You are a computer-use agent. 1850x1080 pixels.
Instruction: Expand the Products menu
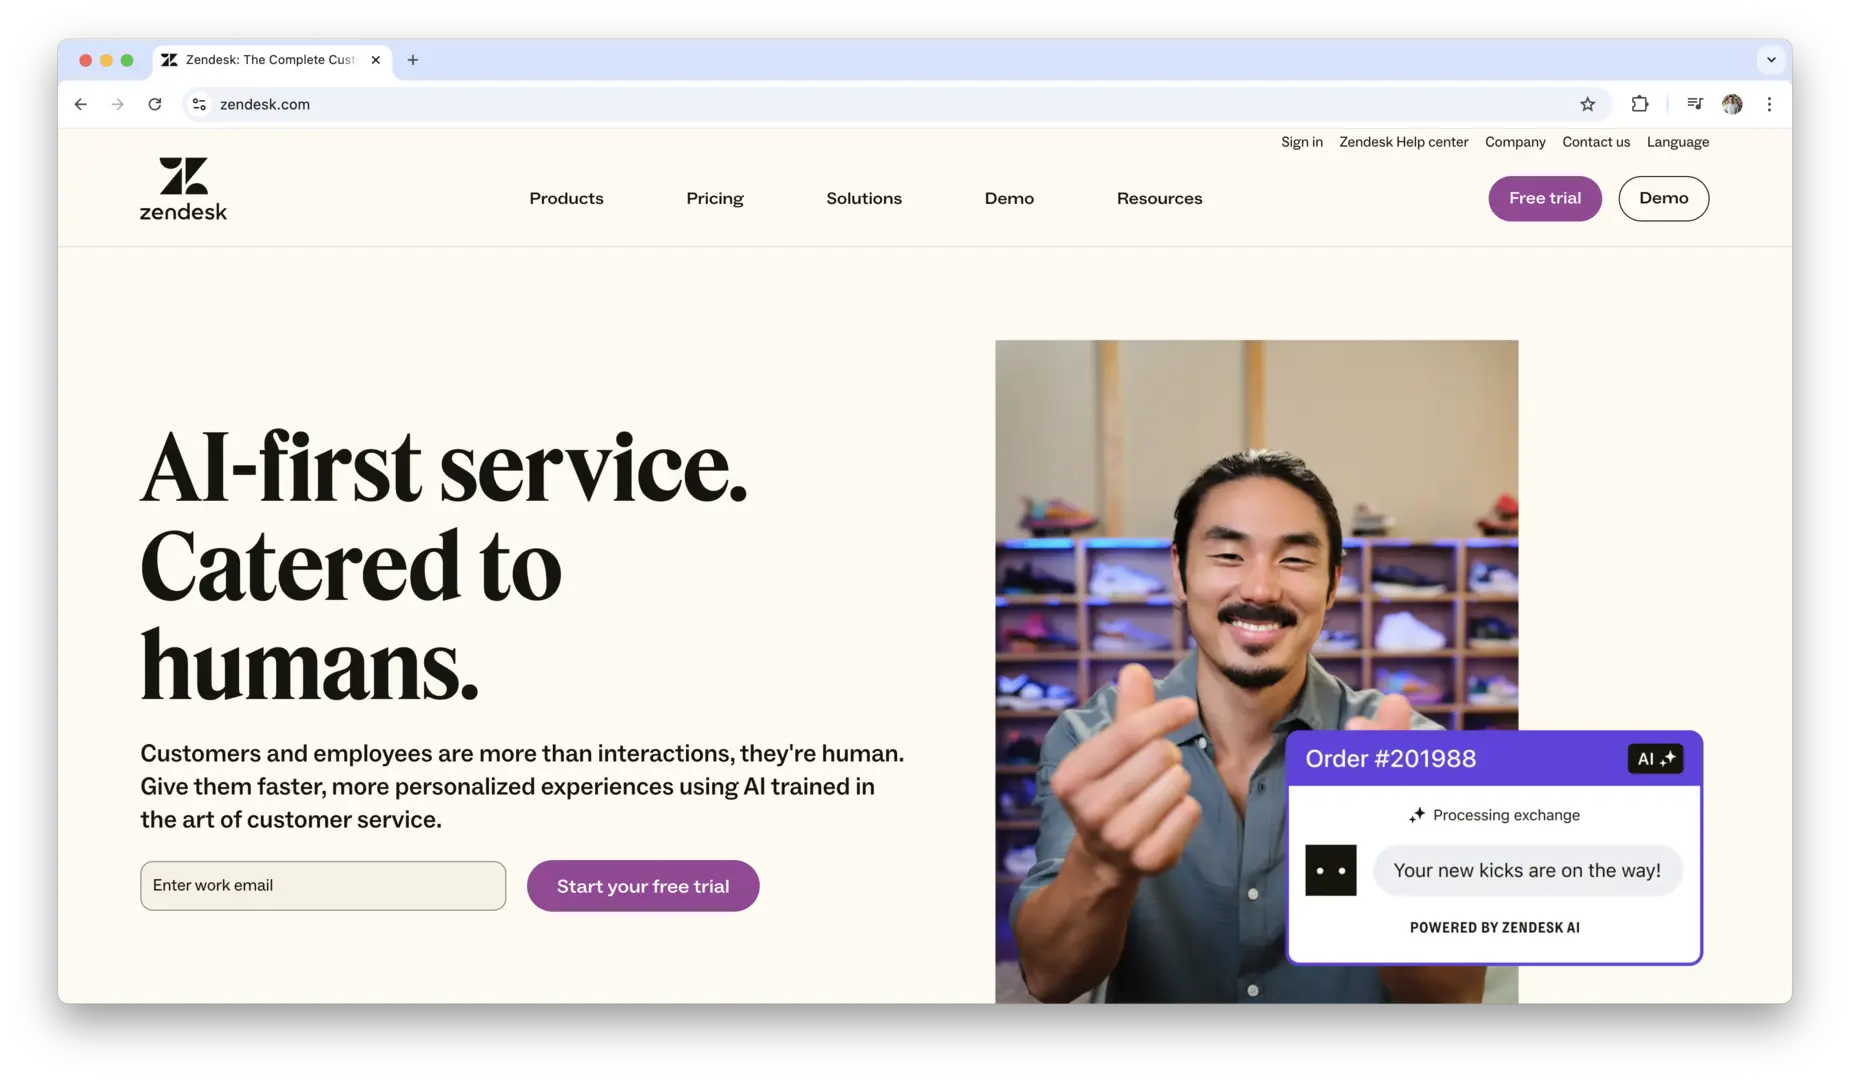pyautogui.click(x=566, y=198)
